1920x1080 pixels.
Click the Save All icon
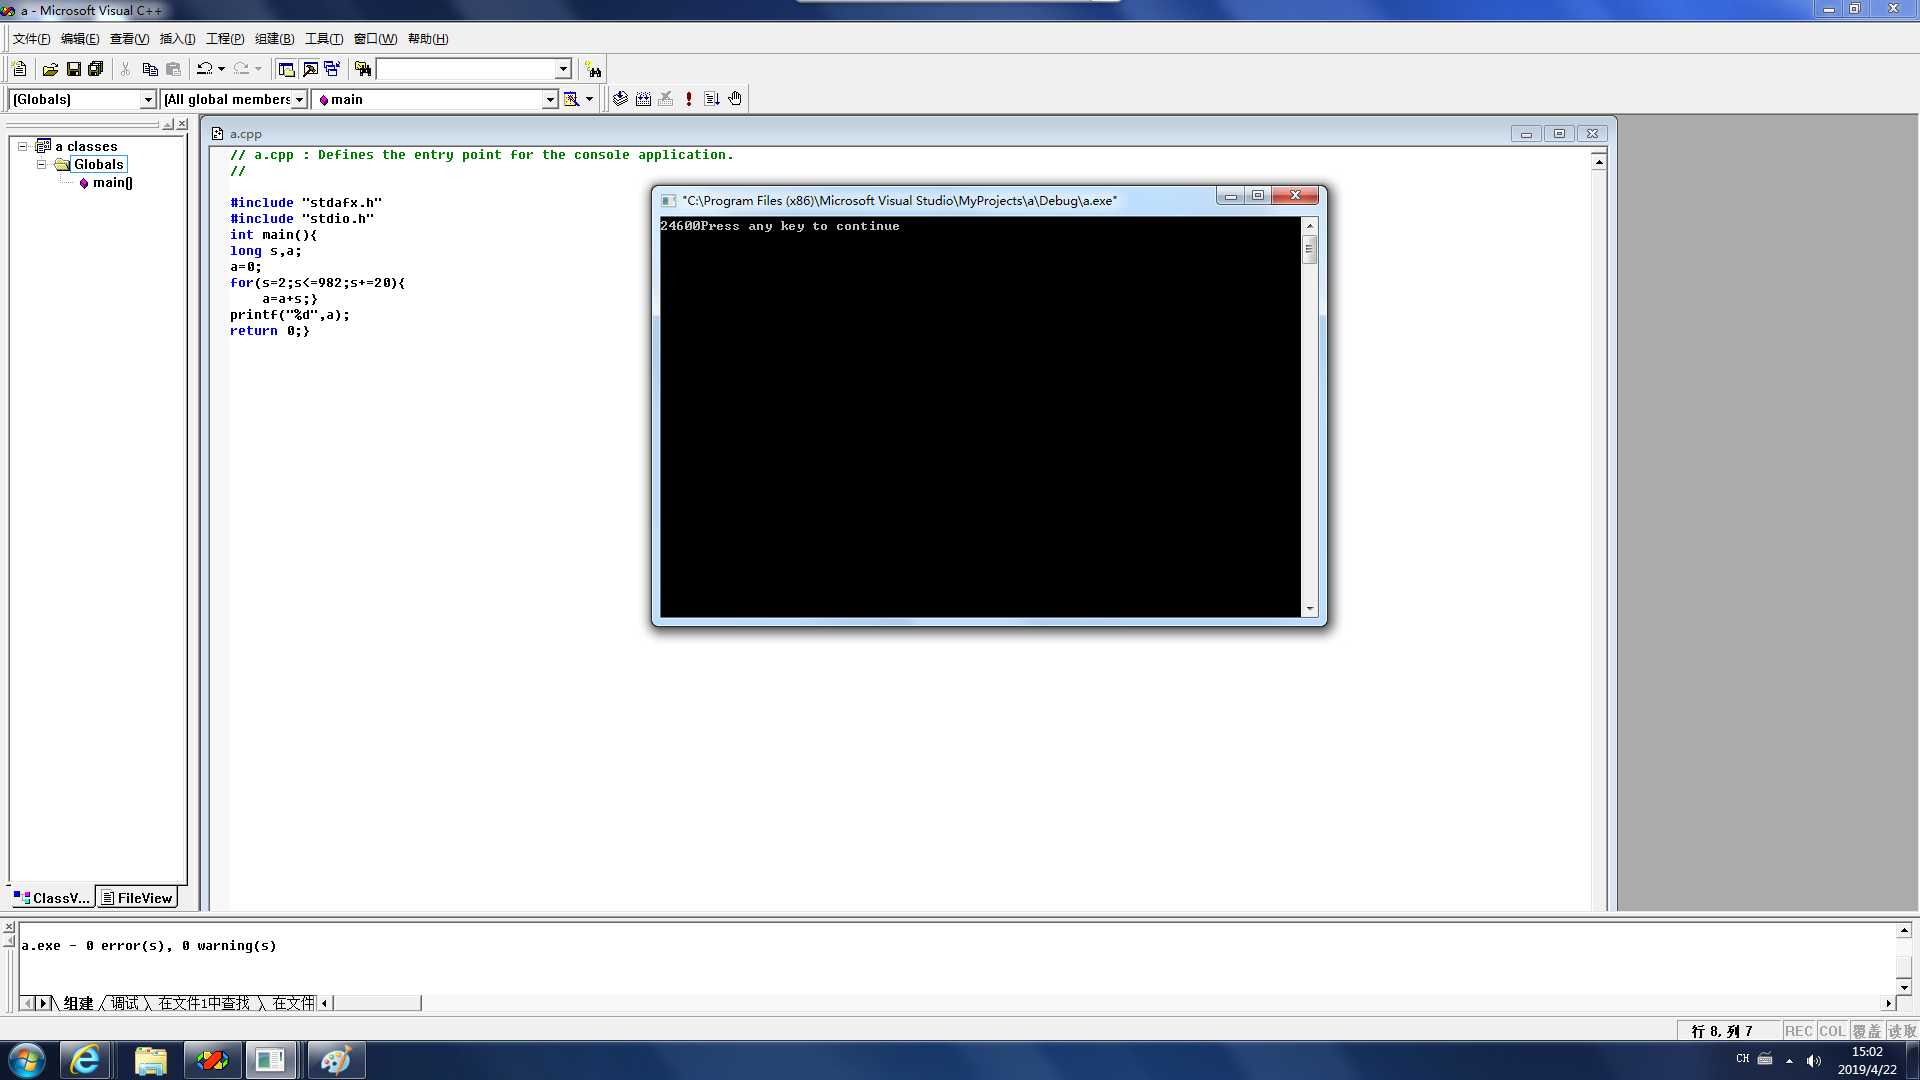pyautogui.click(x=96, y=69)
